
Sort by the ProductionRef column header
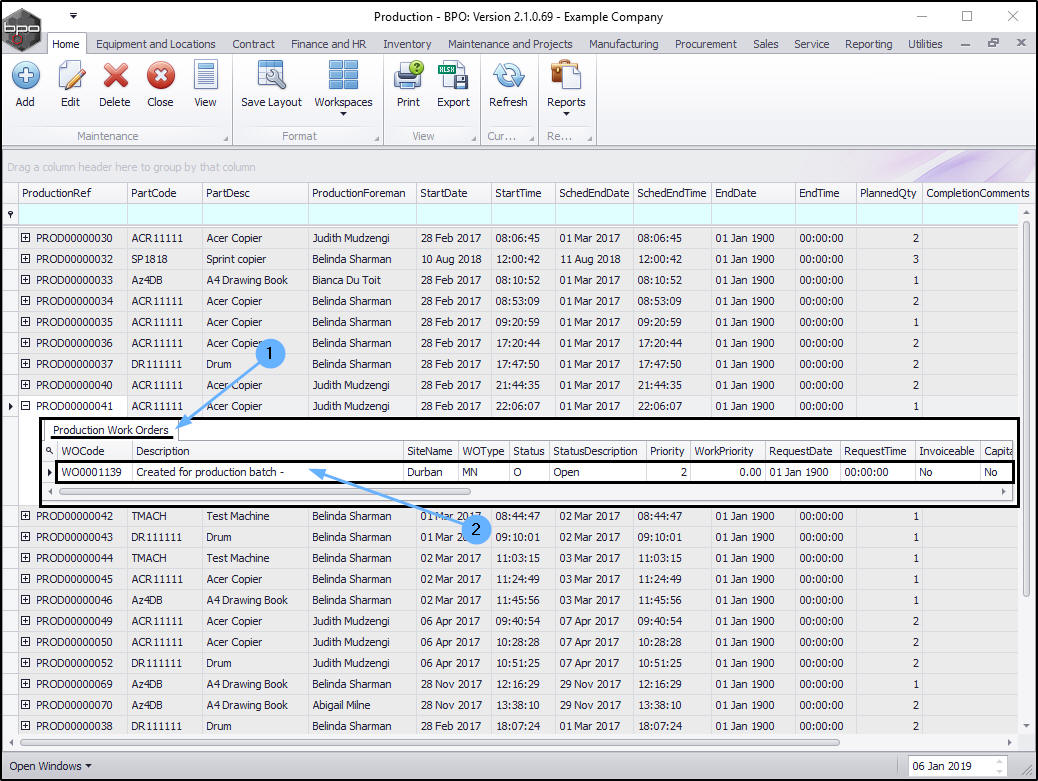pos(70,193)
